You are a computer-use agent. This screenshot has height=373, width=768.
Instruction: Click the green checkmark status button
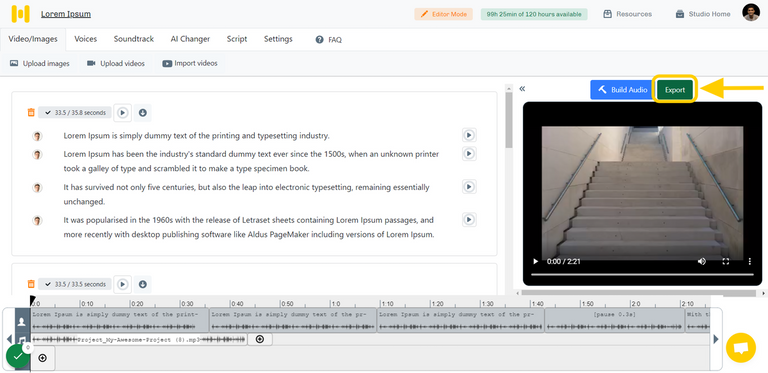point(18,356)
